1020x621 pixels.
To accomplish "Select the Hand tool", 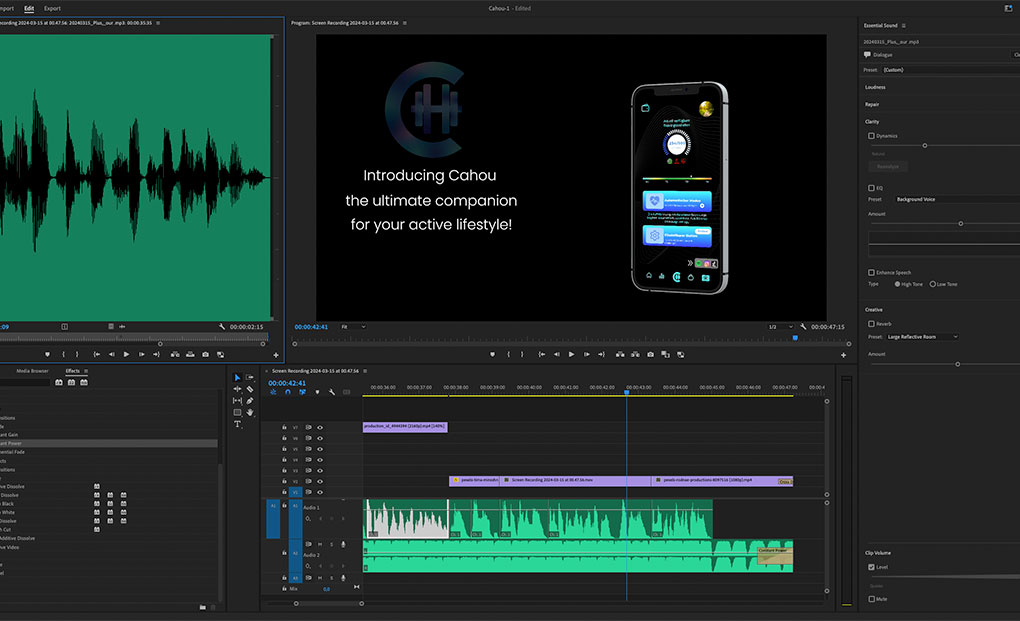I will coord(250,412).
